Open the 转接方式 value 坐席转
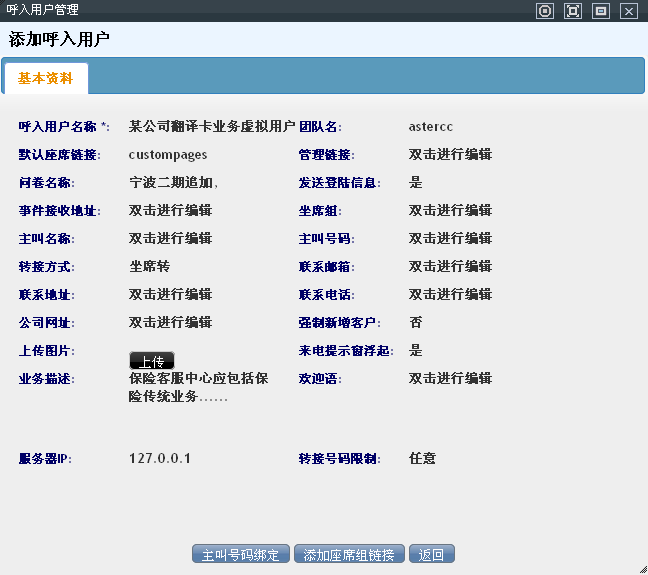 click(150, 267)
